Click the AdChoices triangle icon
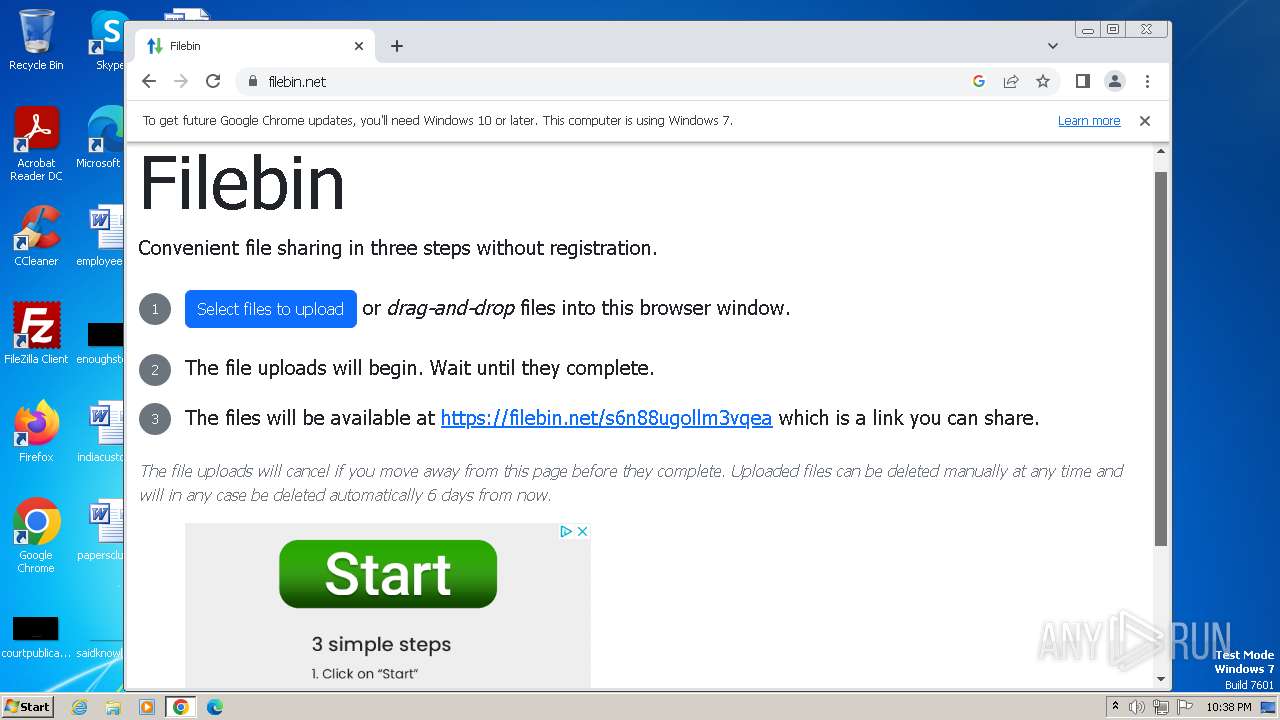 point(566,531)
